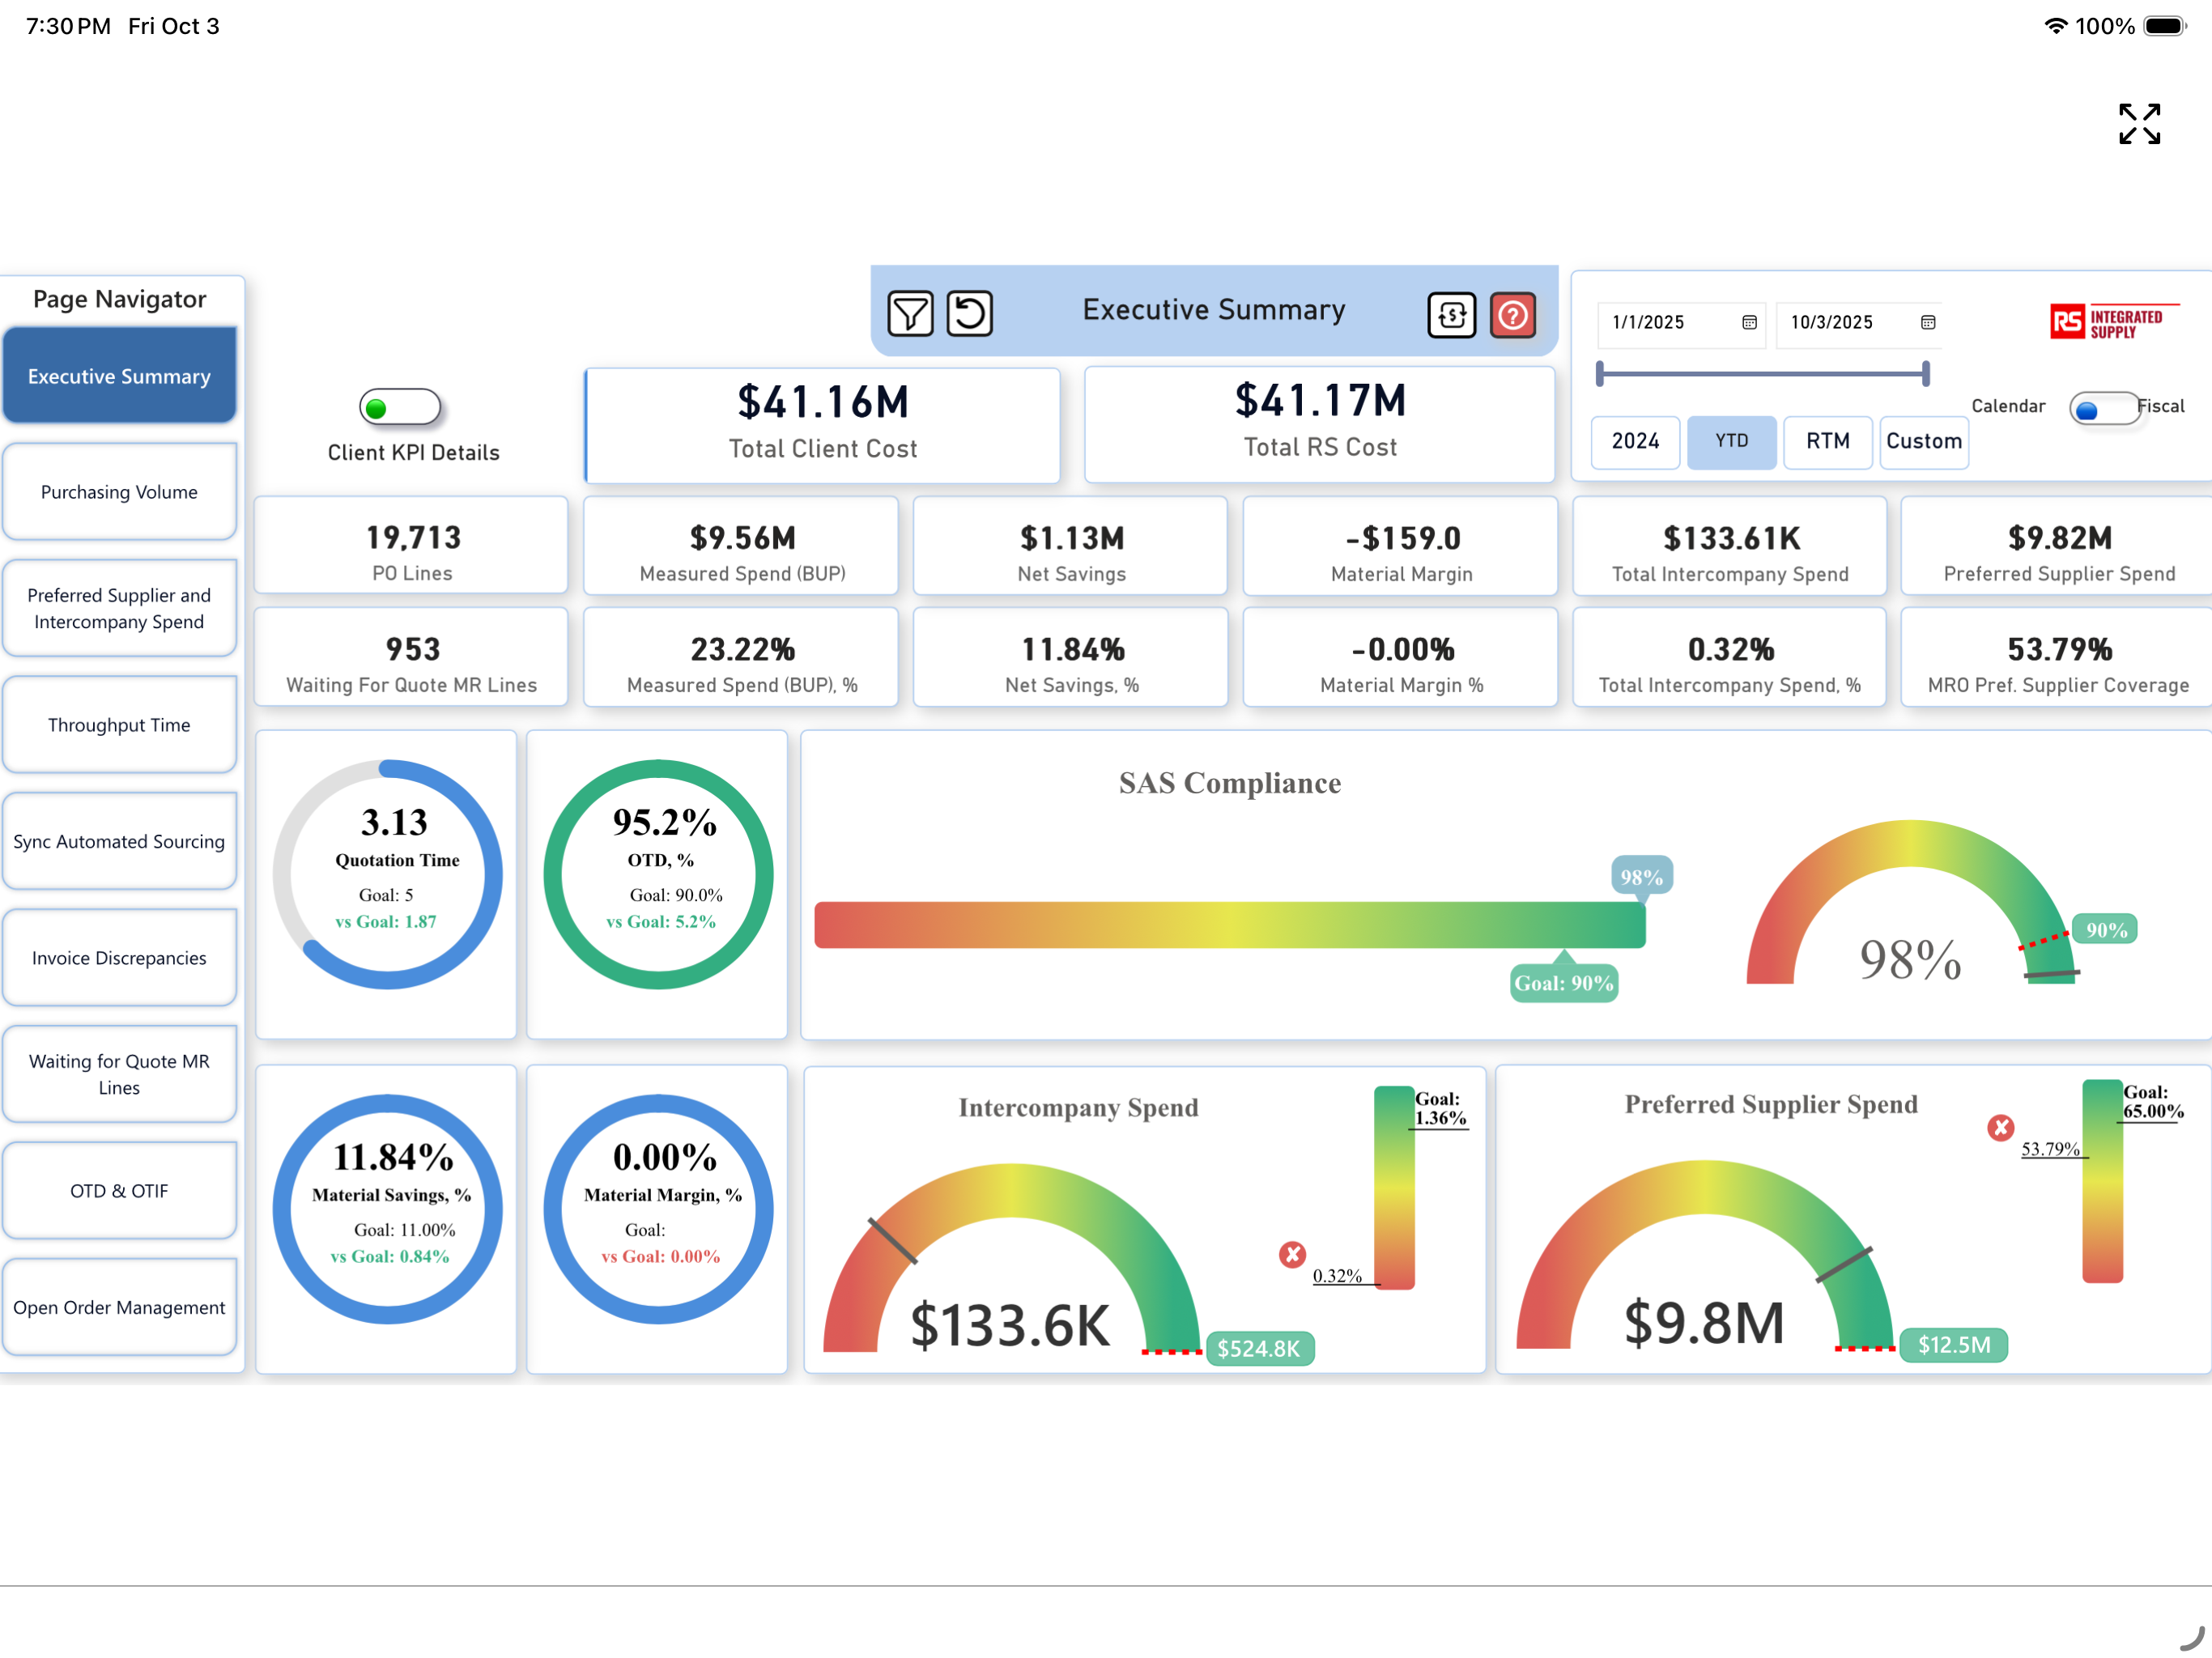2212x1658 pixels.
Task: Click the Total Client Cost card
Action: (x=822, y=425)
